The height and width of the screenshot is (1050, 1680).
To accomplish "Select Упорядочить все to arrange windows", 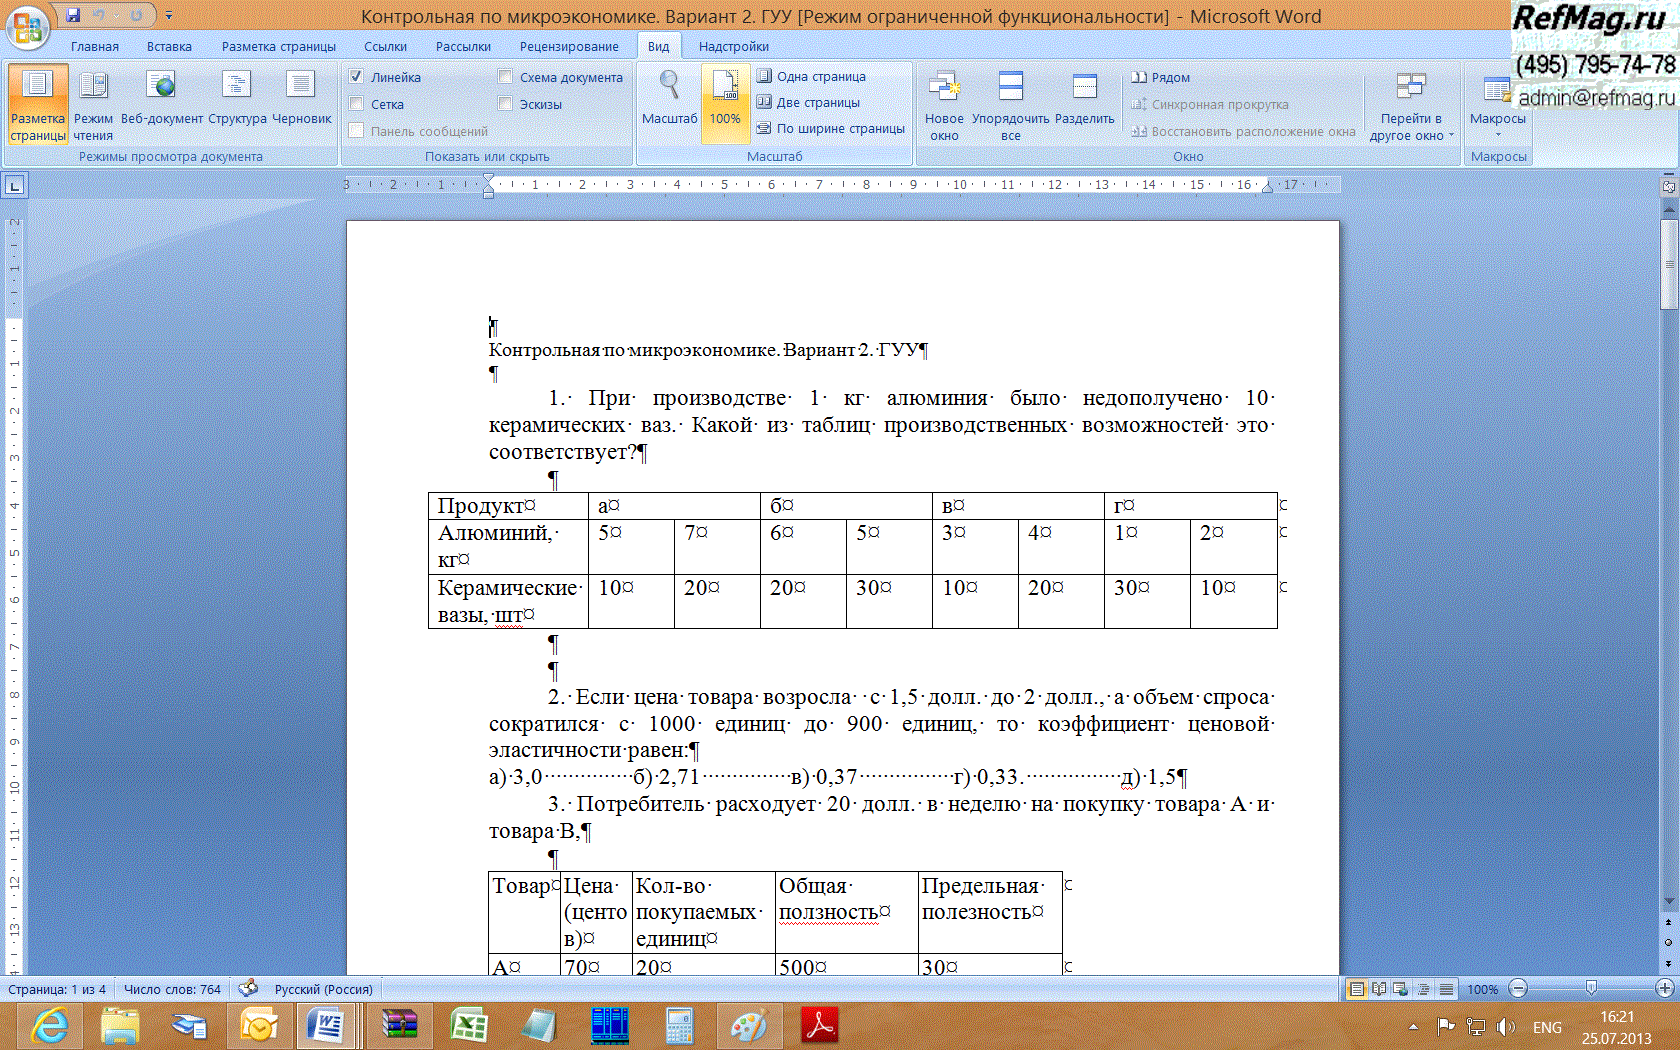I will click(1010, 105).
